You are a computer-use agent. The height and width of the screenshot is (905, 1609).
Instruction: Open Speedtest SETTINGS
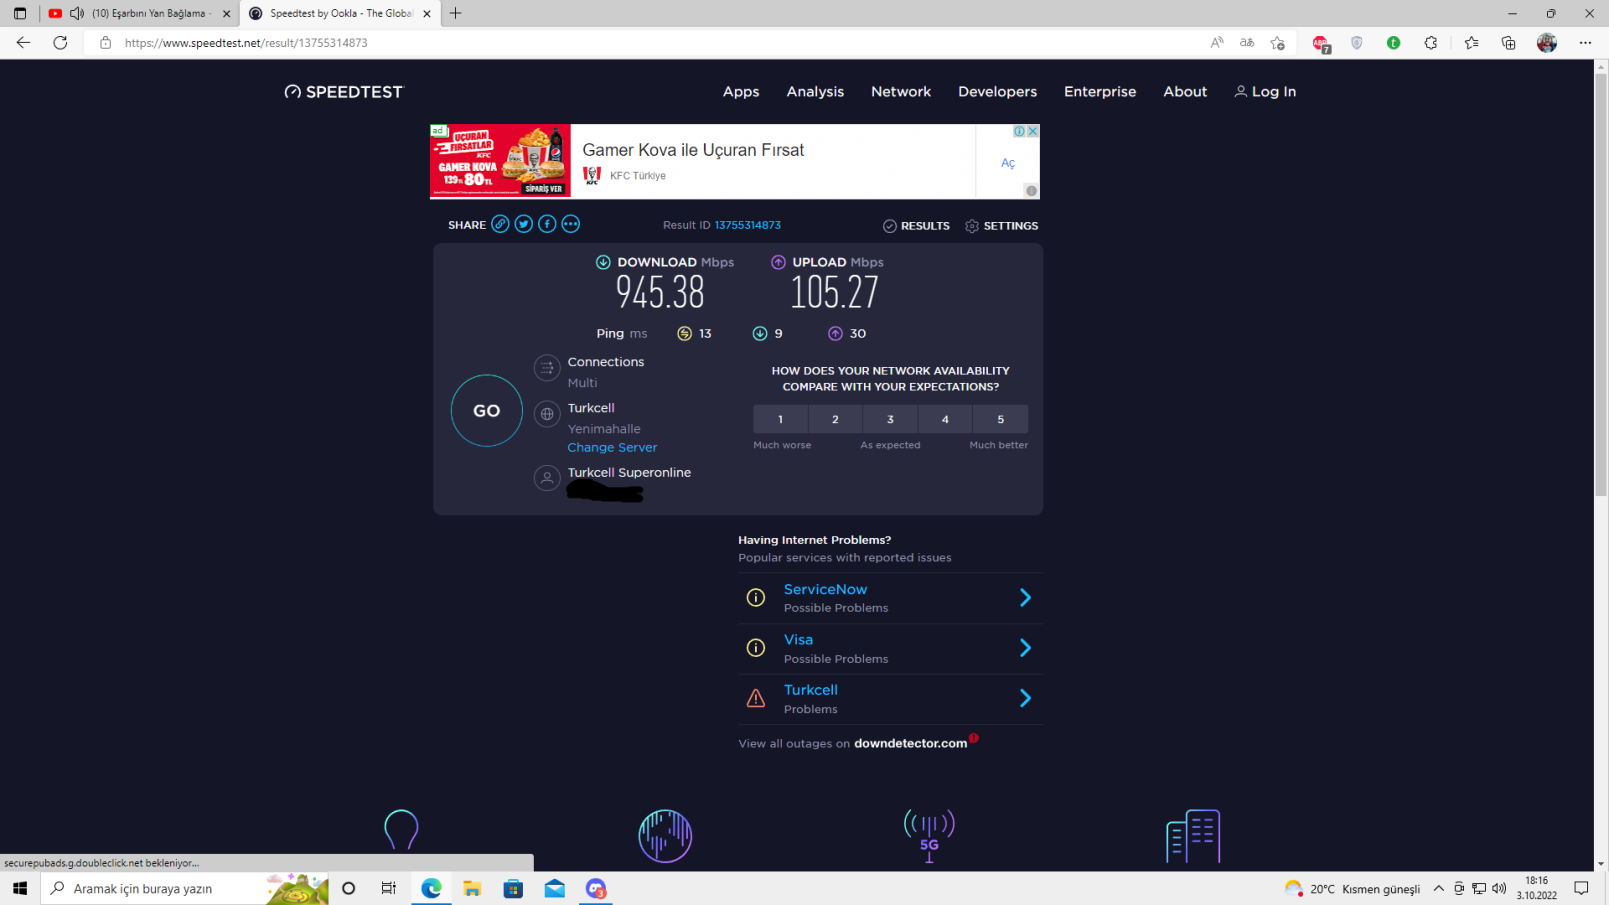point(1001,226)
